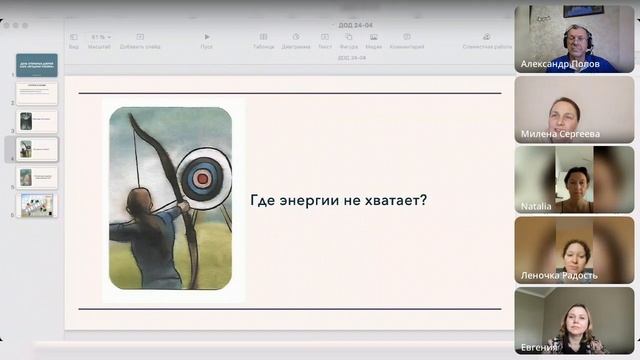The height and width of the screenshot is (360, 640).
Task: Select Александр Попов video tile
Action: point(574,39)
